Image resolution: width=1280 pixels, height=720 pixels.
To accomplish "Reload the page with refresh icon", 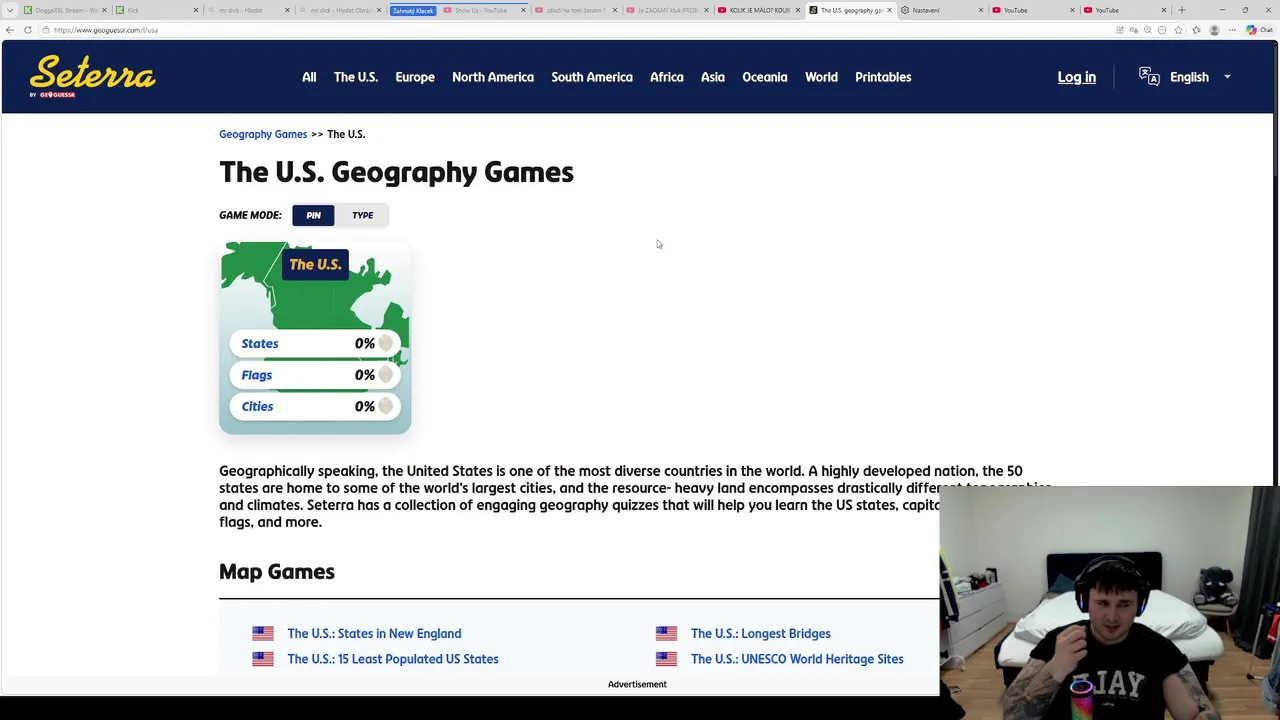I will [x=28, y=30].
